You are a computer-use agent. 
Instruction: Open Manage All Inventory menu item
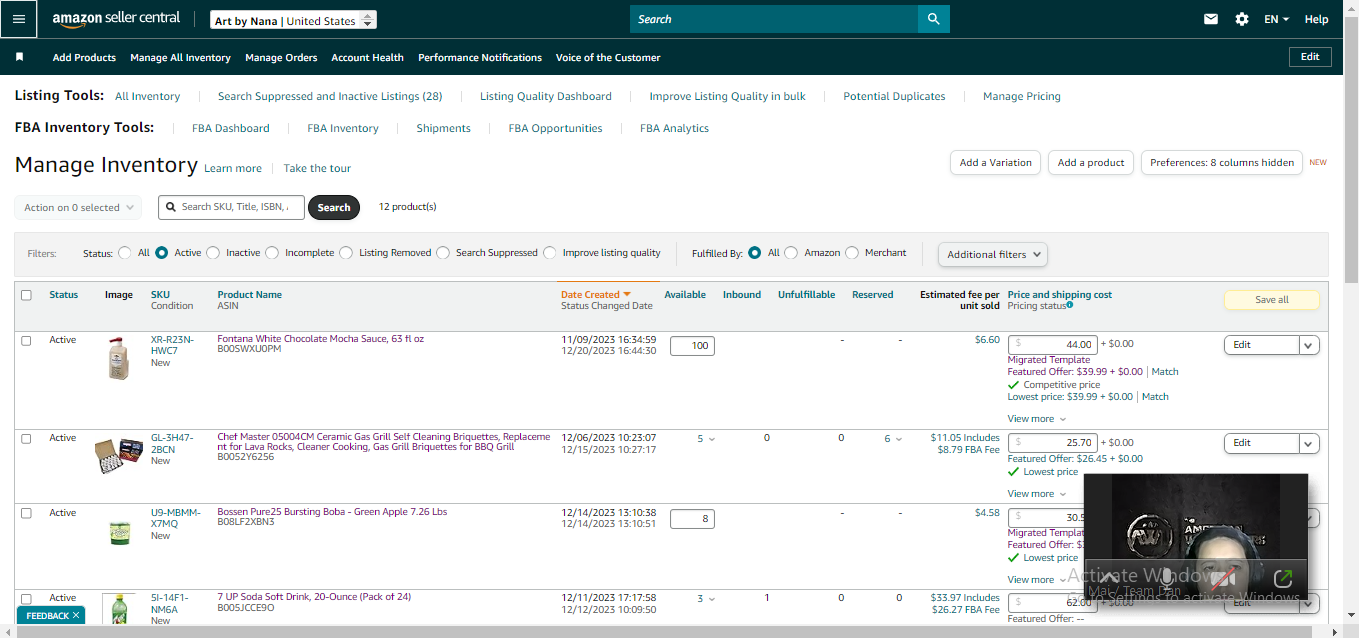[x=180, y=57]
